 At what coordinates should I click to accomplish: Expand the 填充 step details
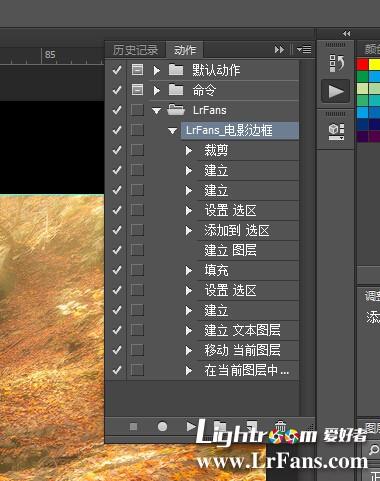189,270
